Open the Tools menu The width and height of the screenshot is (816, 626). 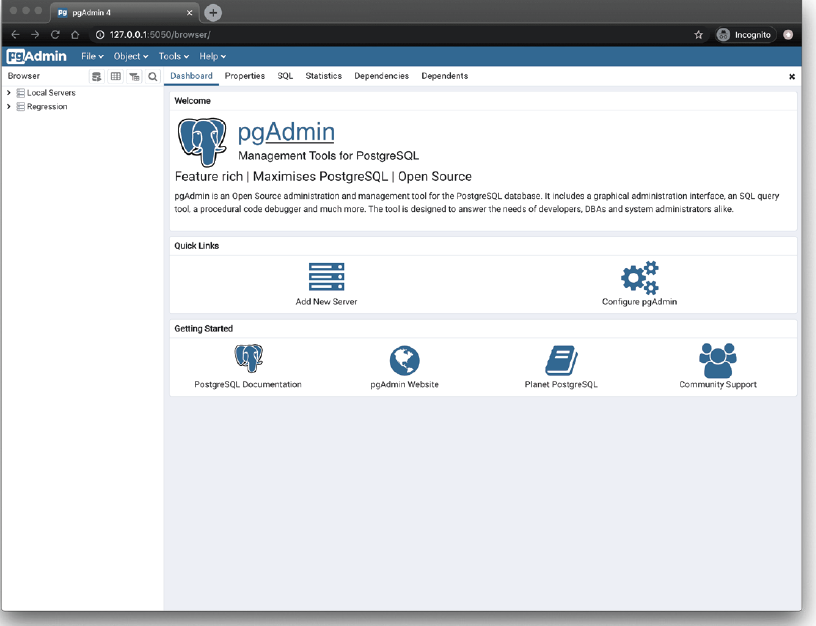click(173, 57)
